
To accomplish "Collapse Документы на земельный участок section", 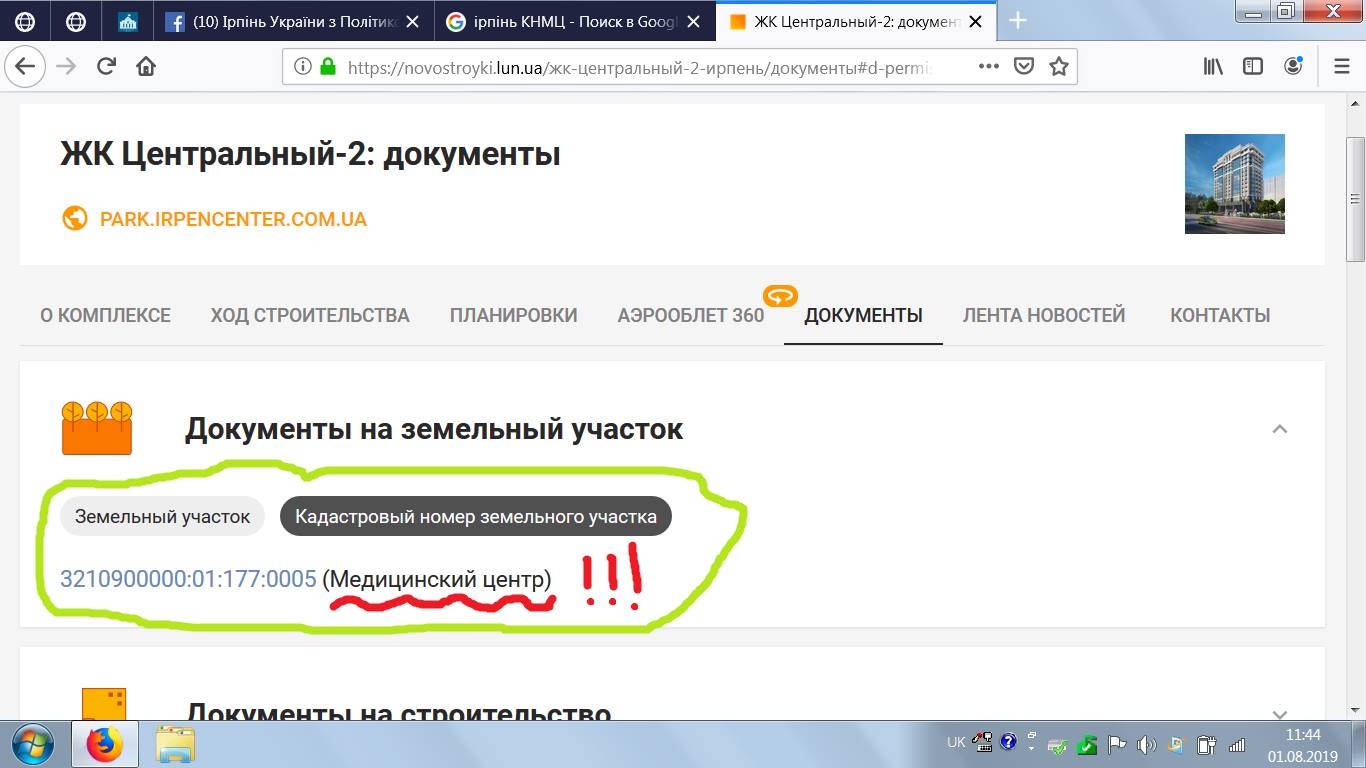I will (x=1279, y=429).
